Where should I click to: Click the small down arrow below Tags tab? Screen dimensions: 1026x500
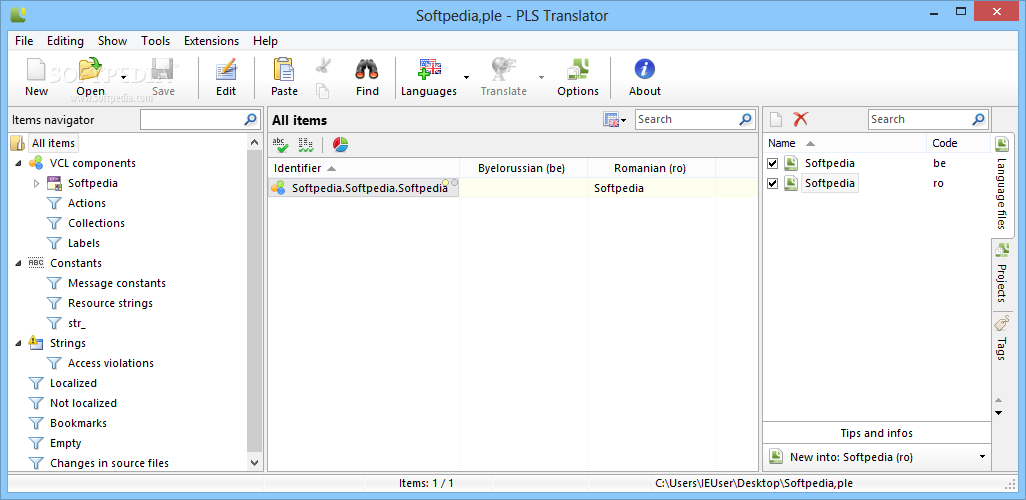998,413
